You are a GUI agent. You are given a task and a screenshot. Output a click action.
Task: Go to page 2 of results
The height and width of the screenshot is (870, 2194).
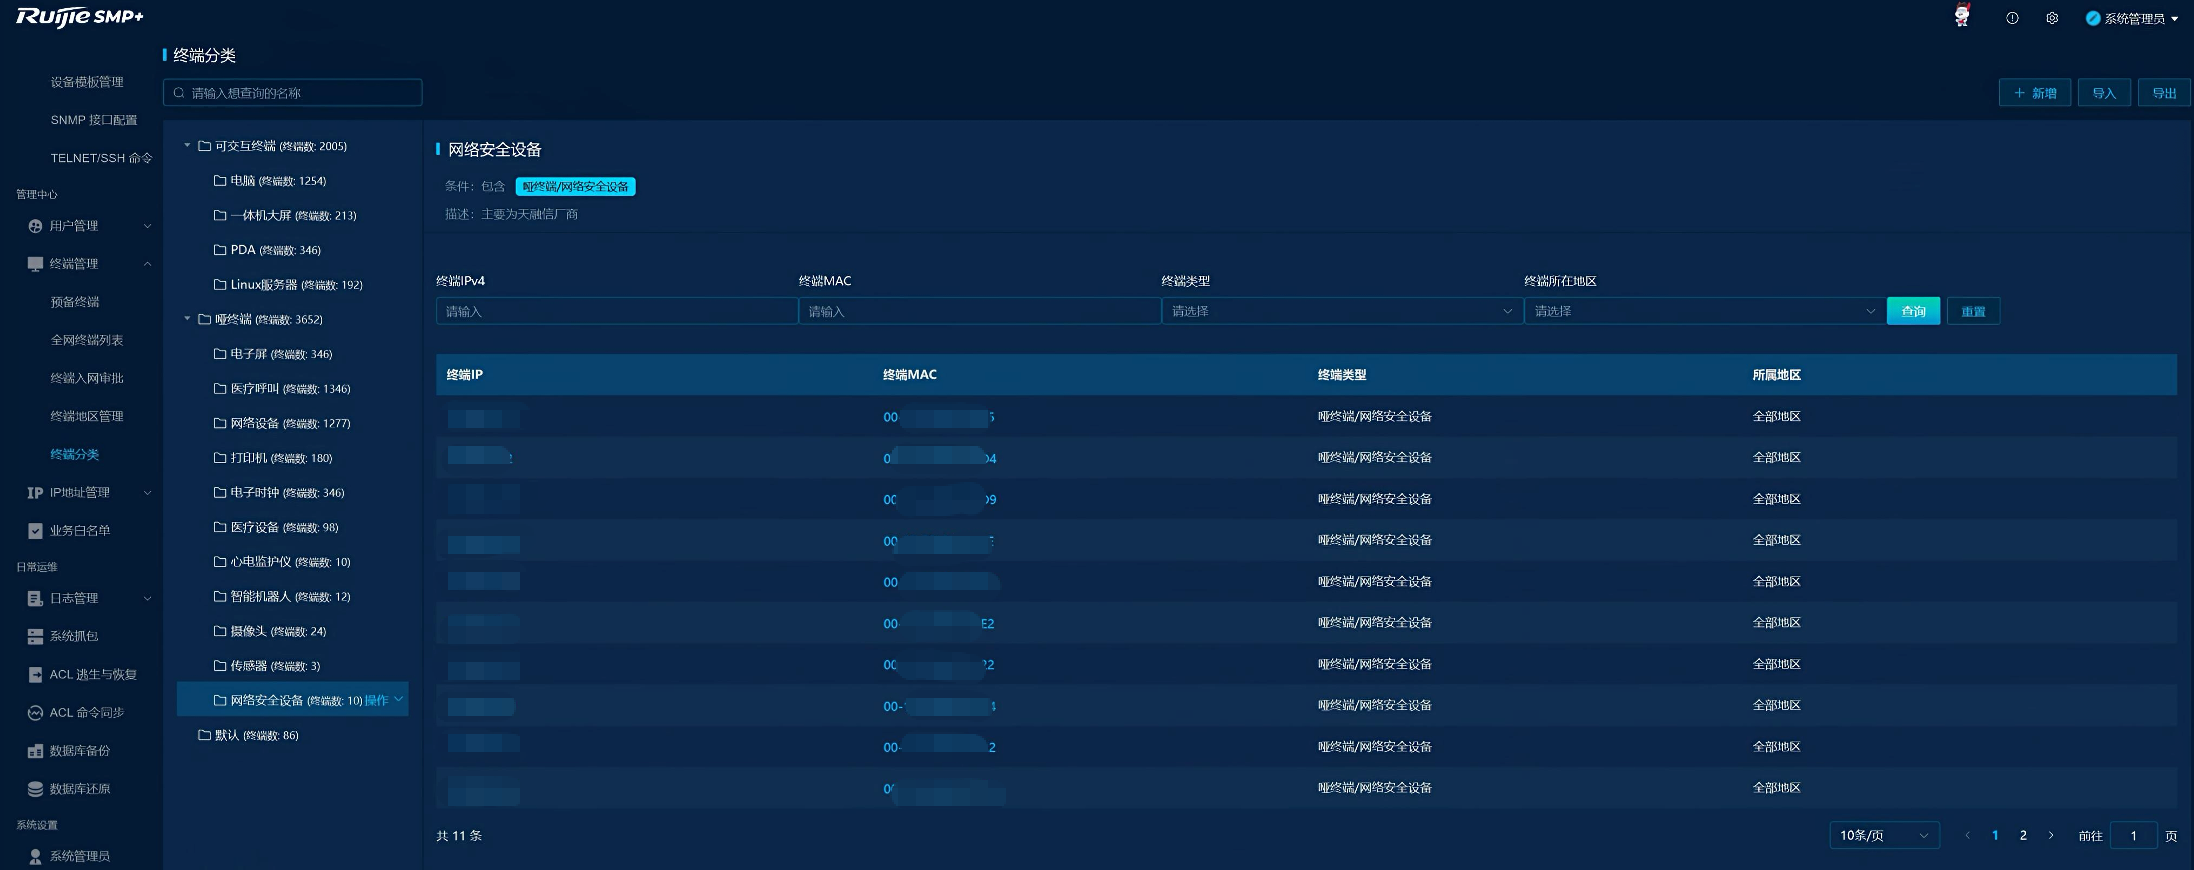(2023, 835)
